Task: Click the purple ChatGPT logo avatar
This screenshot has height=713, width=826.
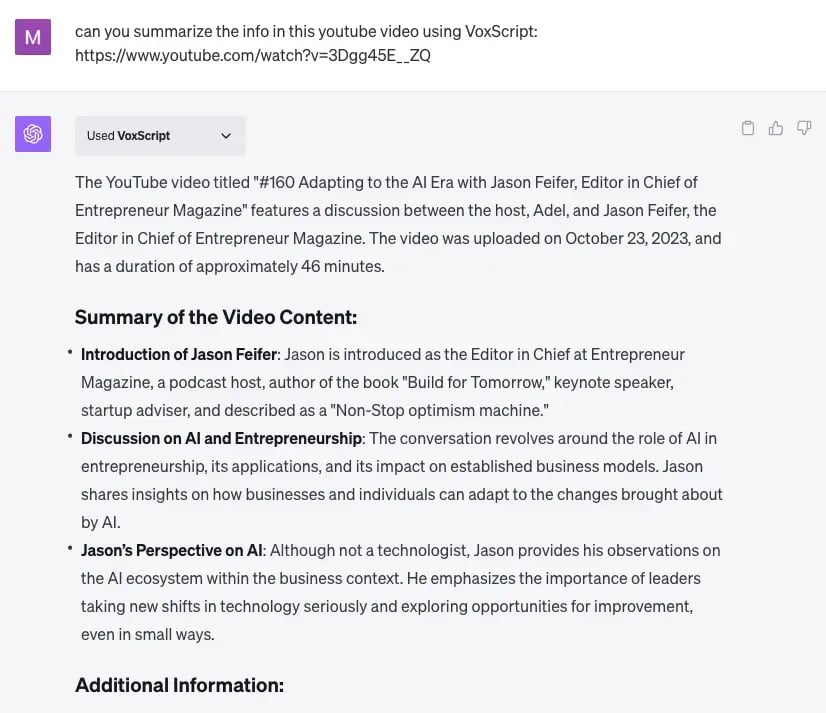Action: point(33,134)
